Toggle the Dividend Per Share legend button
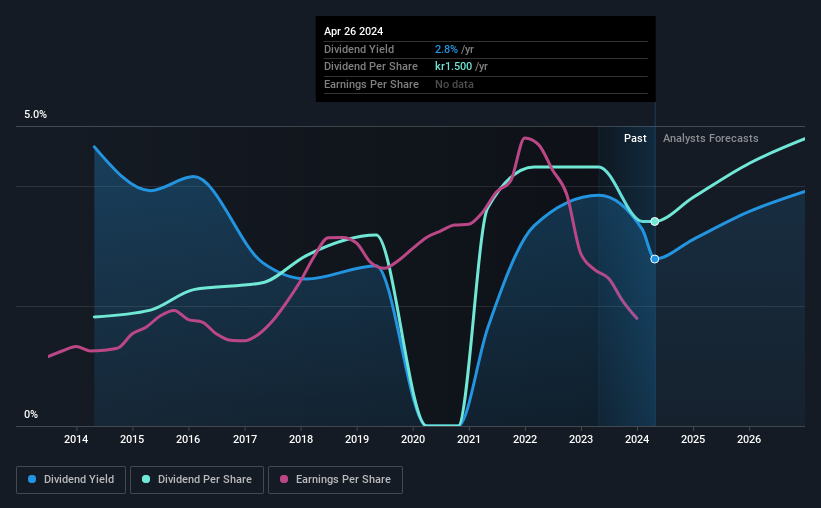The height and width of the screenshot is (508, 821). (197, 480)
